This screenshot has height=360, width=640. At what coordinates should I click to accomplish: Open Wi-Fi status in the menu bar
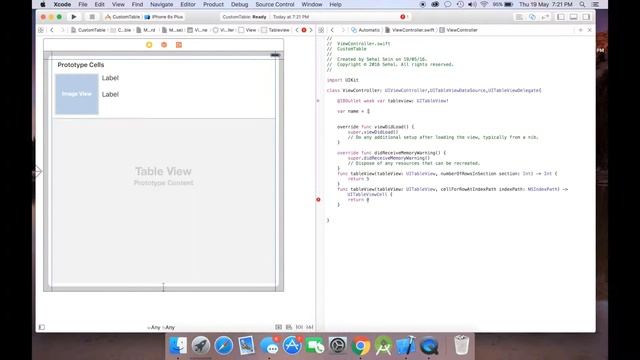[484, 4]
